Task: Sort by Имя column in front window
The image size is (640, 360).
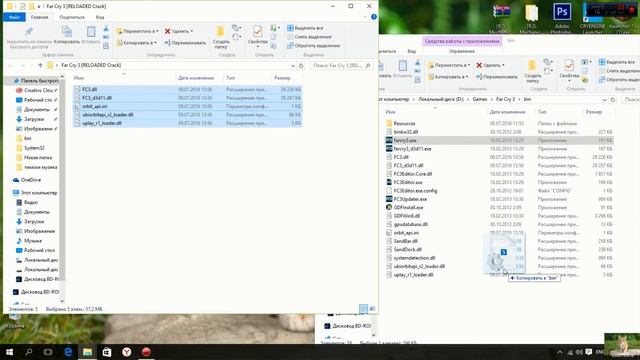Action: coord(79,78)
